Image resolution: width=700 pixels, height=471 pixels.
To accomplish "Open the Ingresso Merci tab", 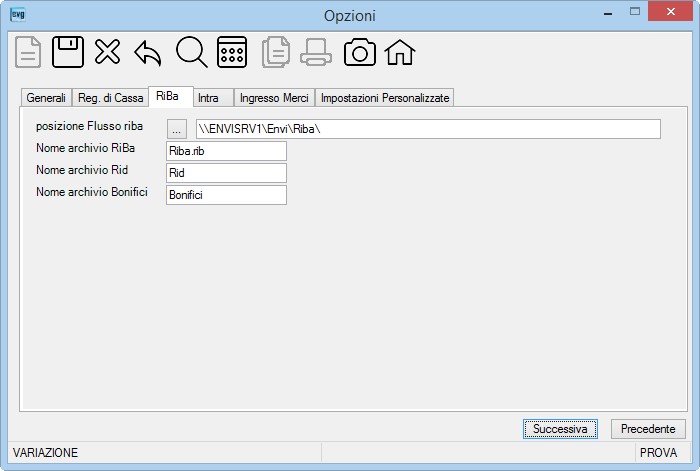I will [x=274, y=98].
